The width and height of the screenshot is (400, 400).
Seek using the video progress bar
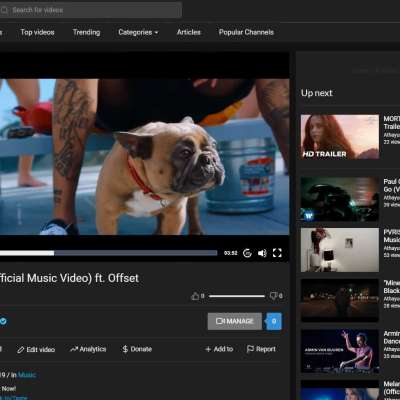coord(108,253)
